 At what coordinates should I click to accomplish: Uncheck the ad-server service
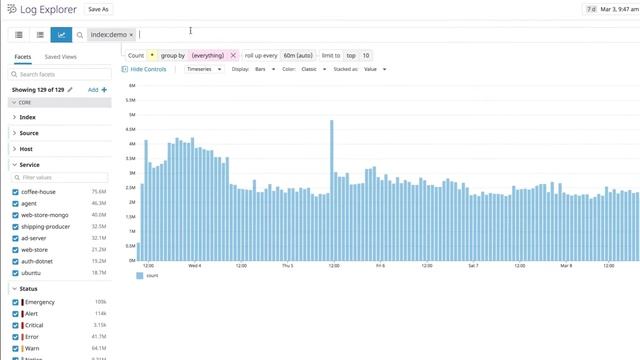coord(16,238)
